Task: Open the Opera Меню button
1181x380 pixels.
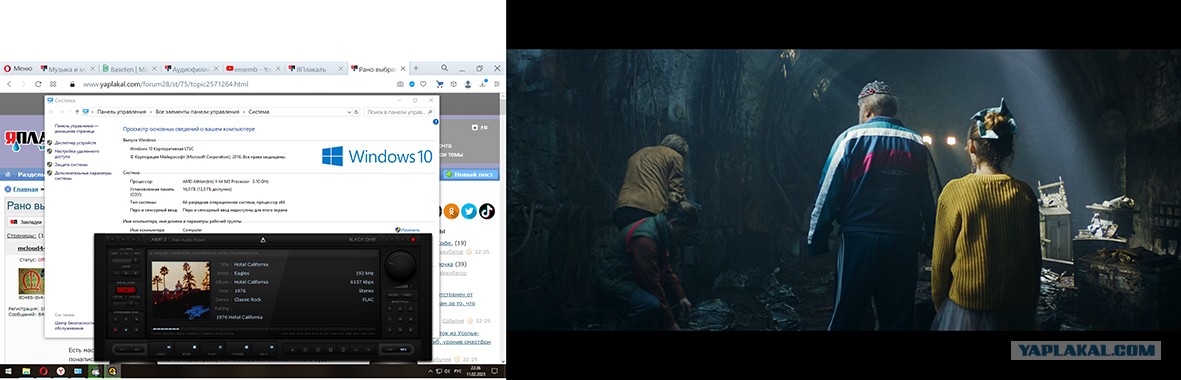Action: [18, 68]
